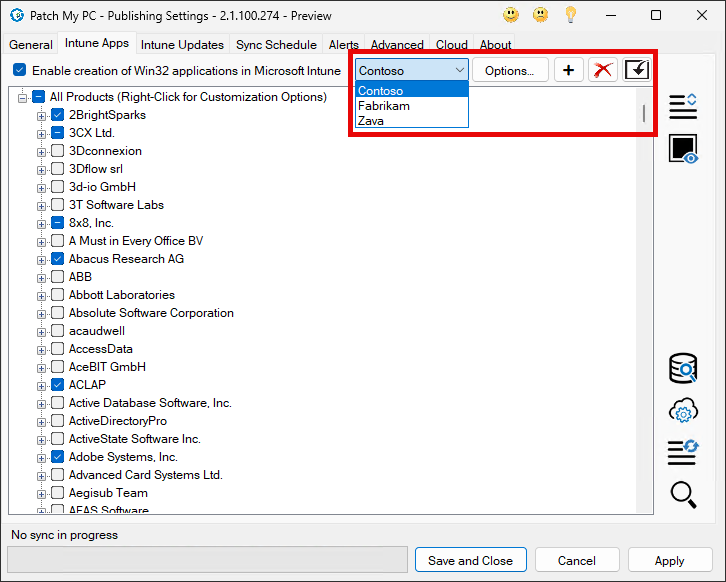
Task: Click the happy smiley feedback icon
Action: coord(511,15)
